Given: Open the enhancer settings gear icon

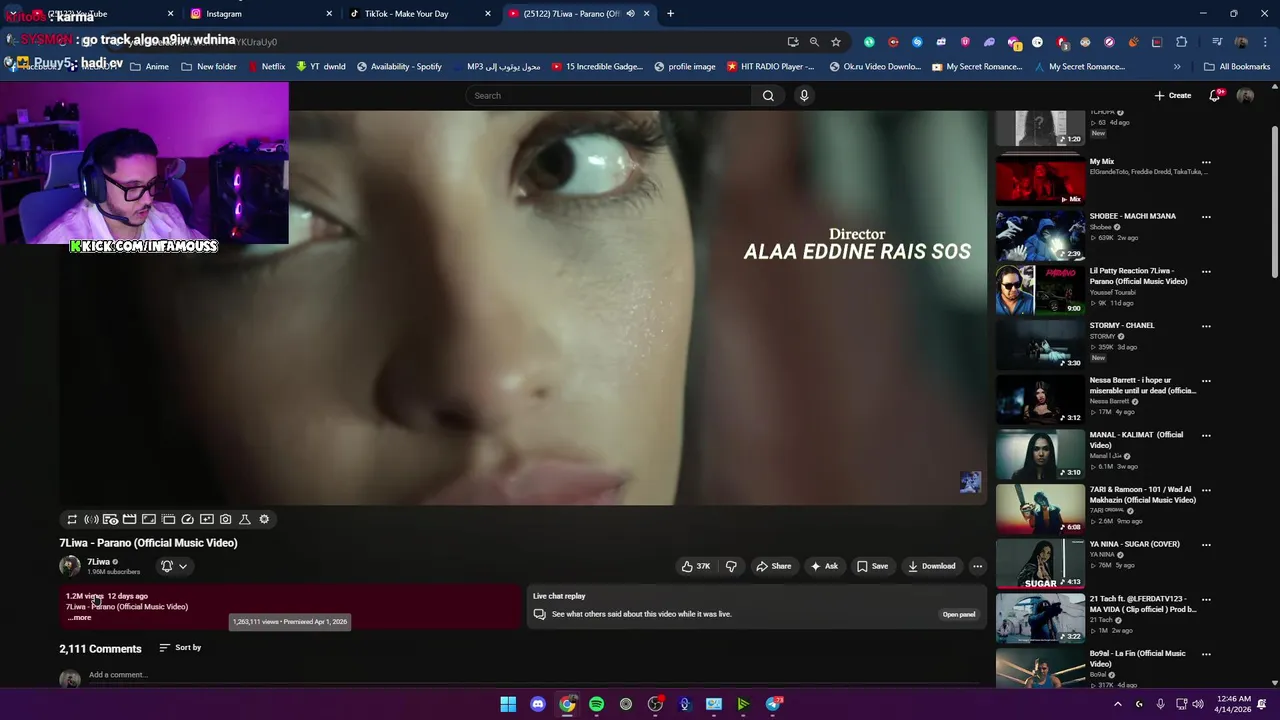Looking at the screenshot, I should point(264,519).
